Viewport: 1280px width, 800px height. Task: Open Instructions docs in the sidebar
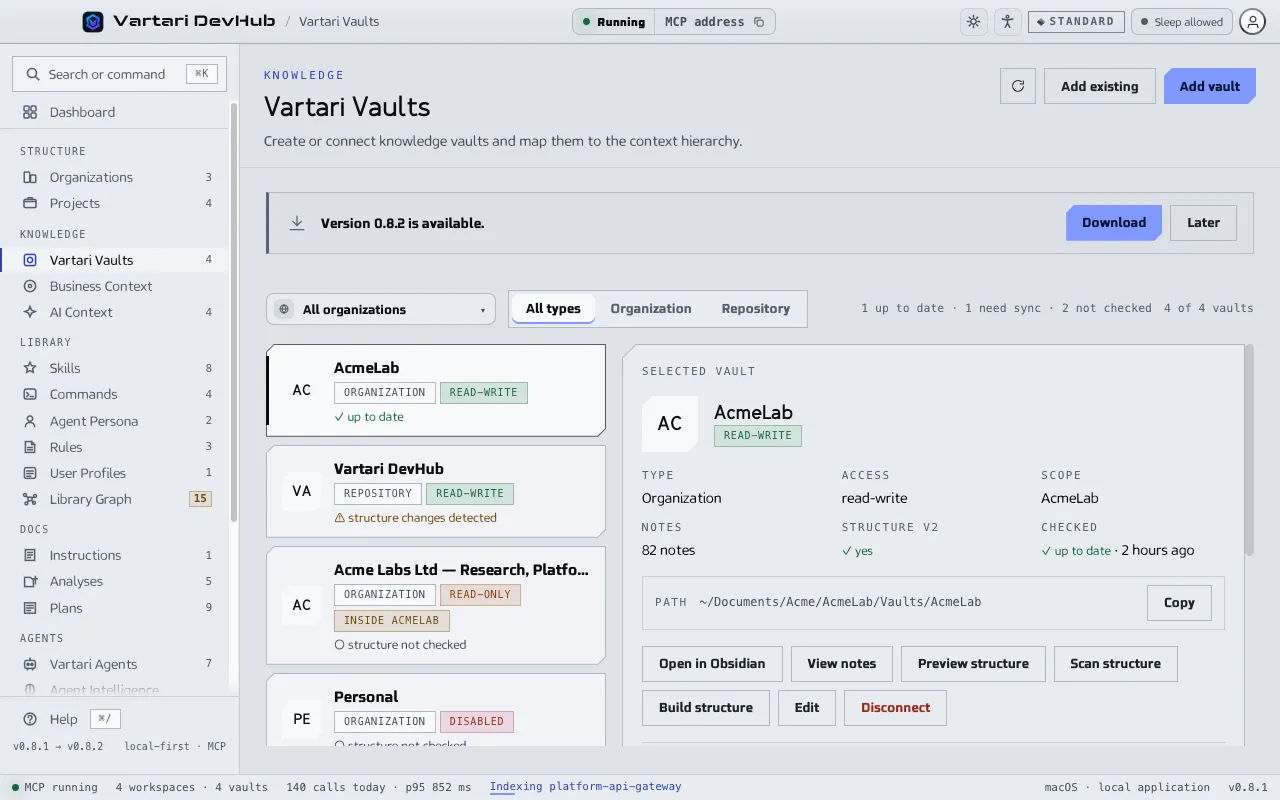coord(115,555)
